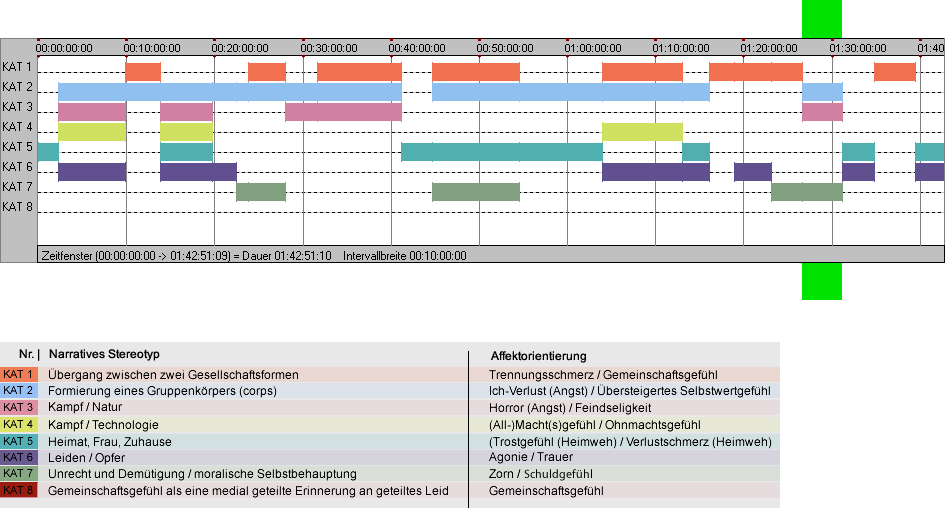Click the pink KAT 3 legend swatch
This screenshot has width=945, height=530.
click(x=19, y=408)
